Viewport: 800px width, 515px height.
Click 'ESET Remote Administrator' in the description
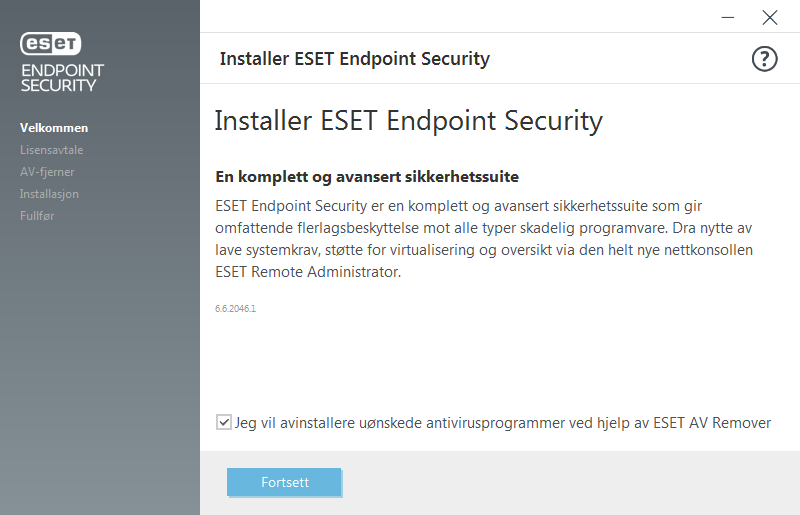pyautogui.click(x=308, y=272)
